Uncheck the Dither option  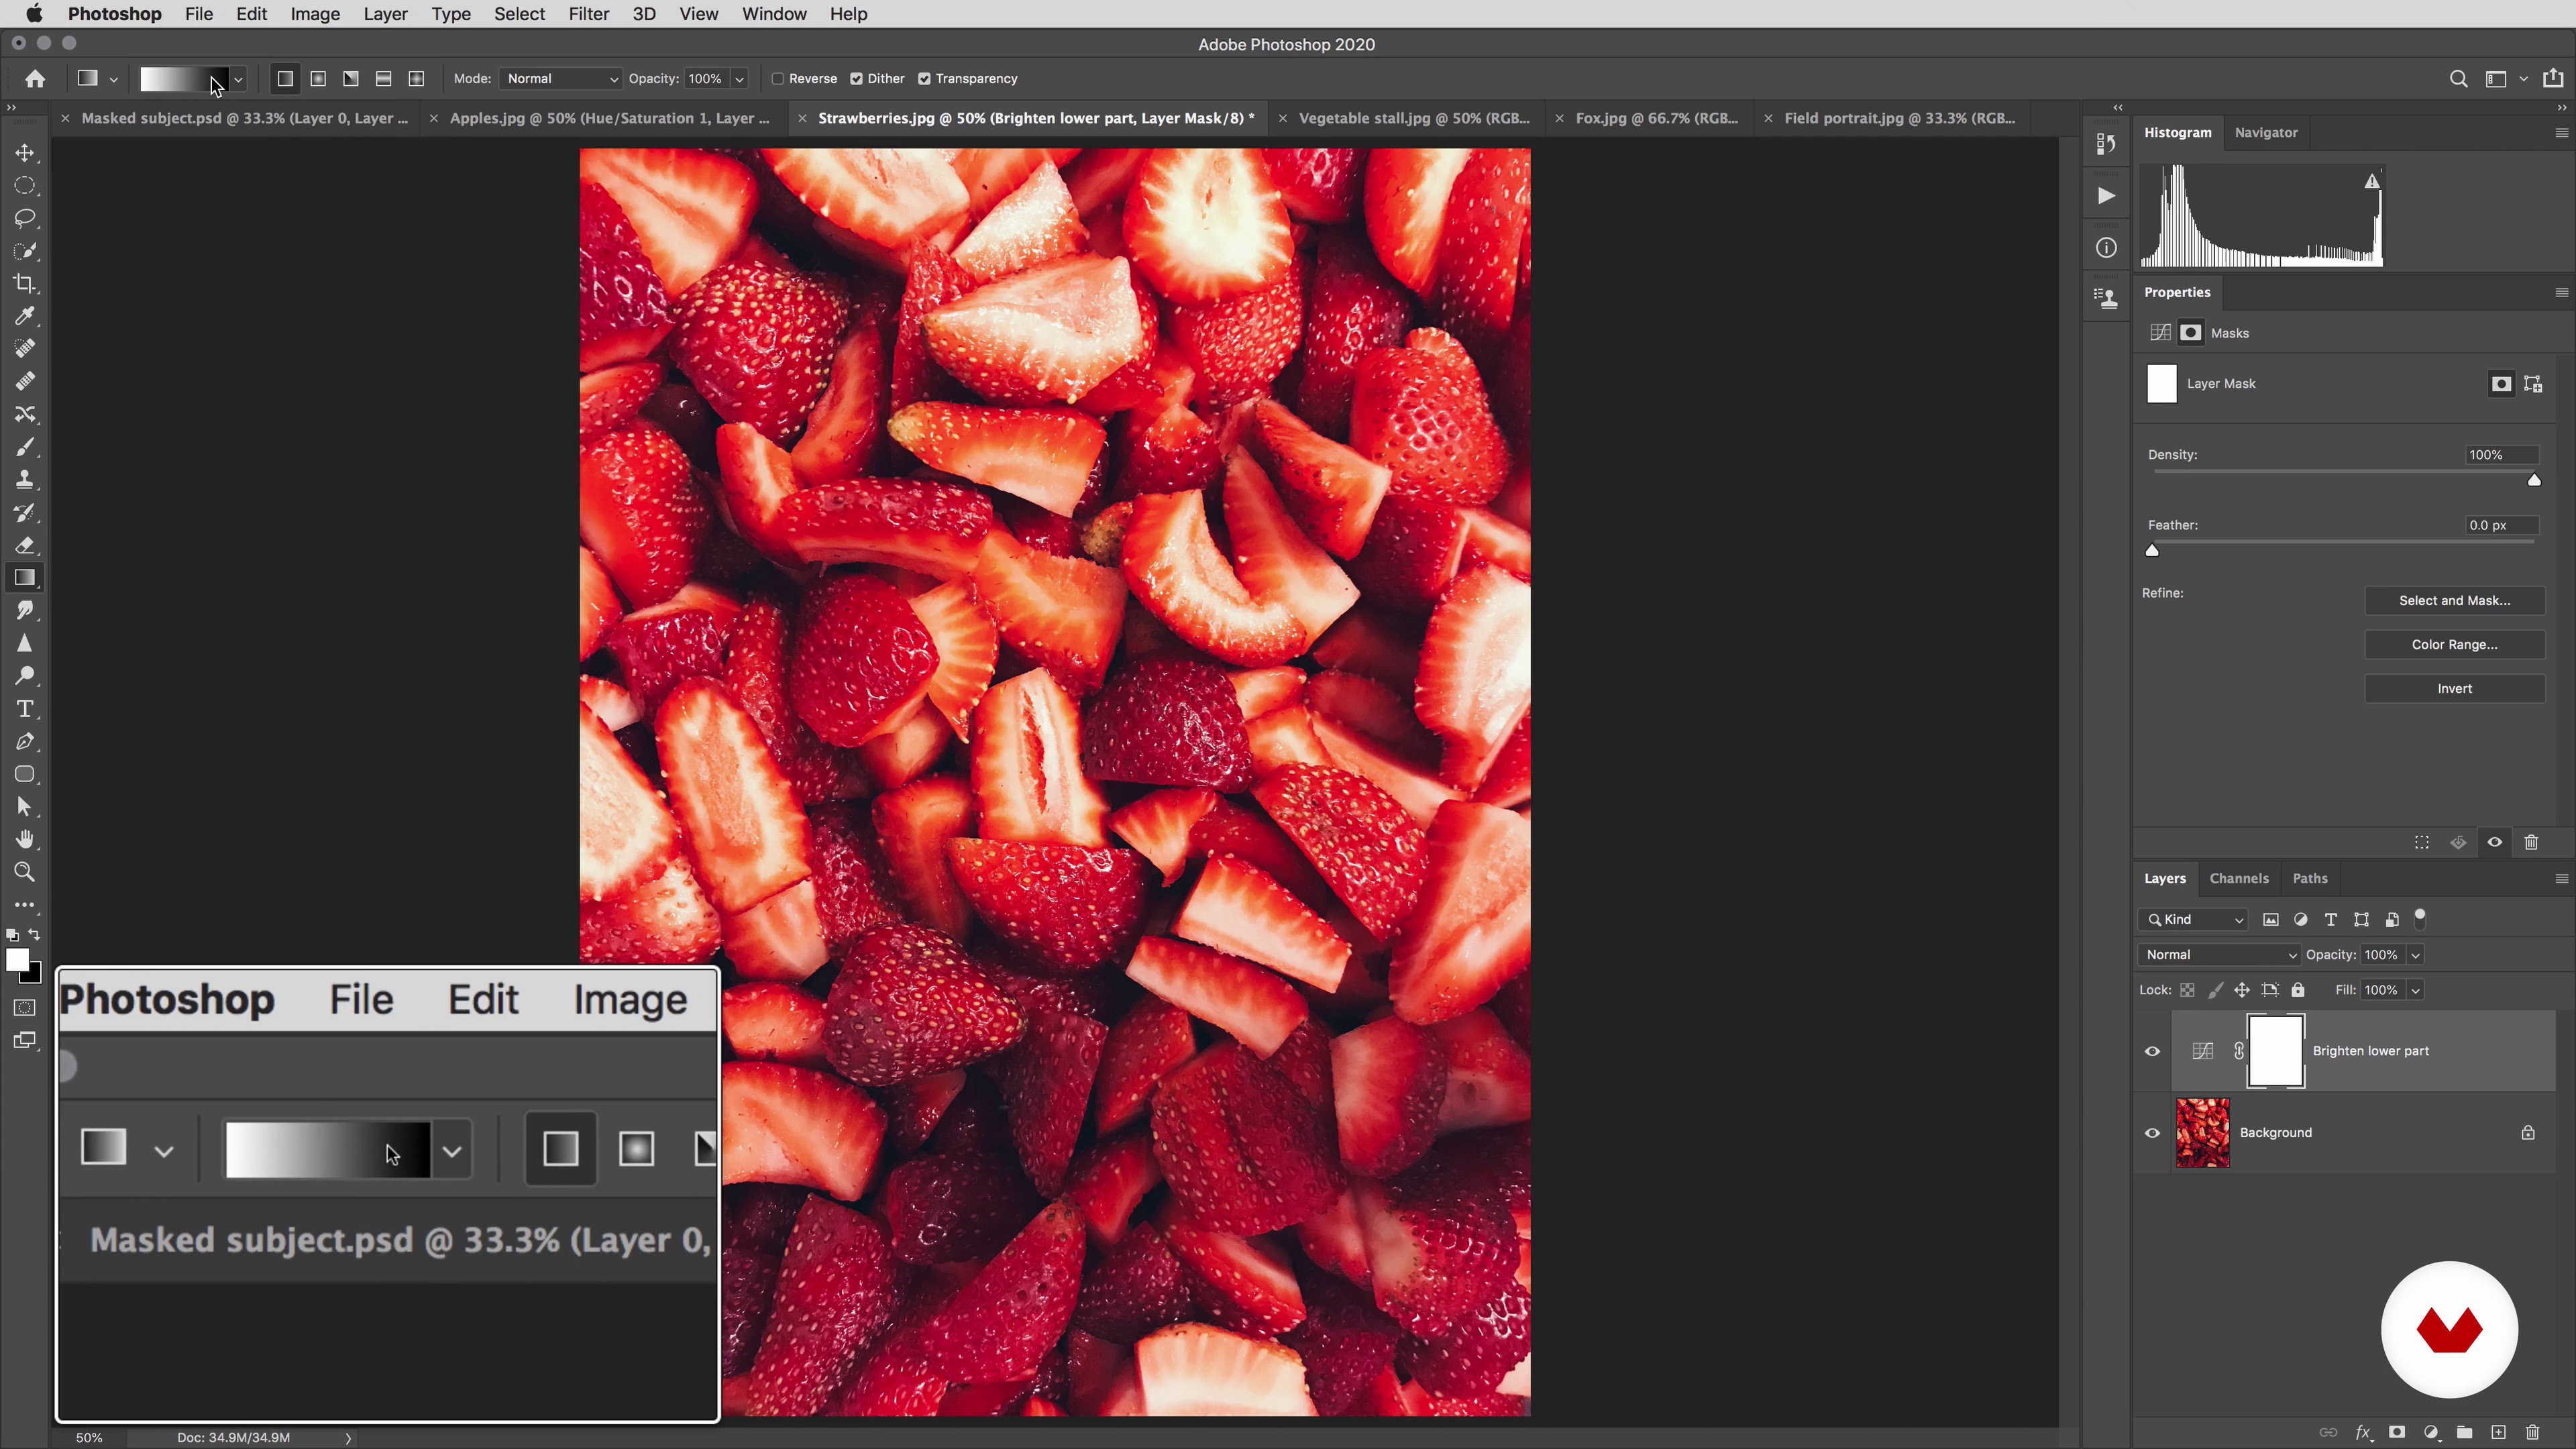click(x=856, y=79)
